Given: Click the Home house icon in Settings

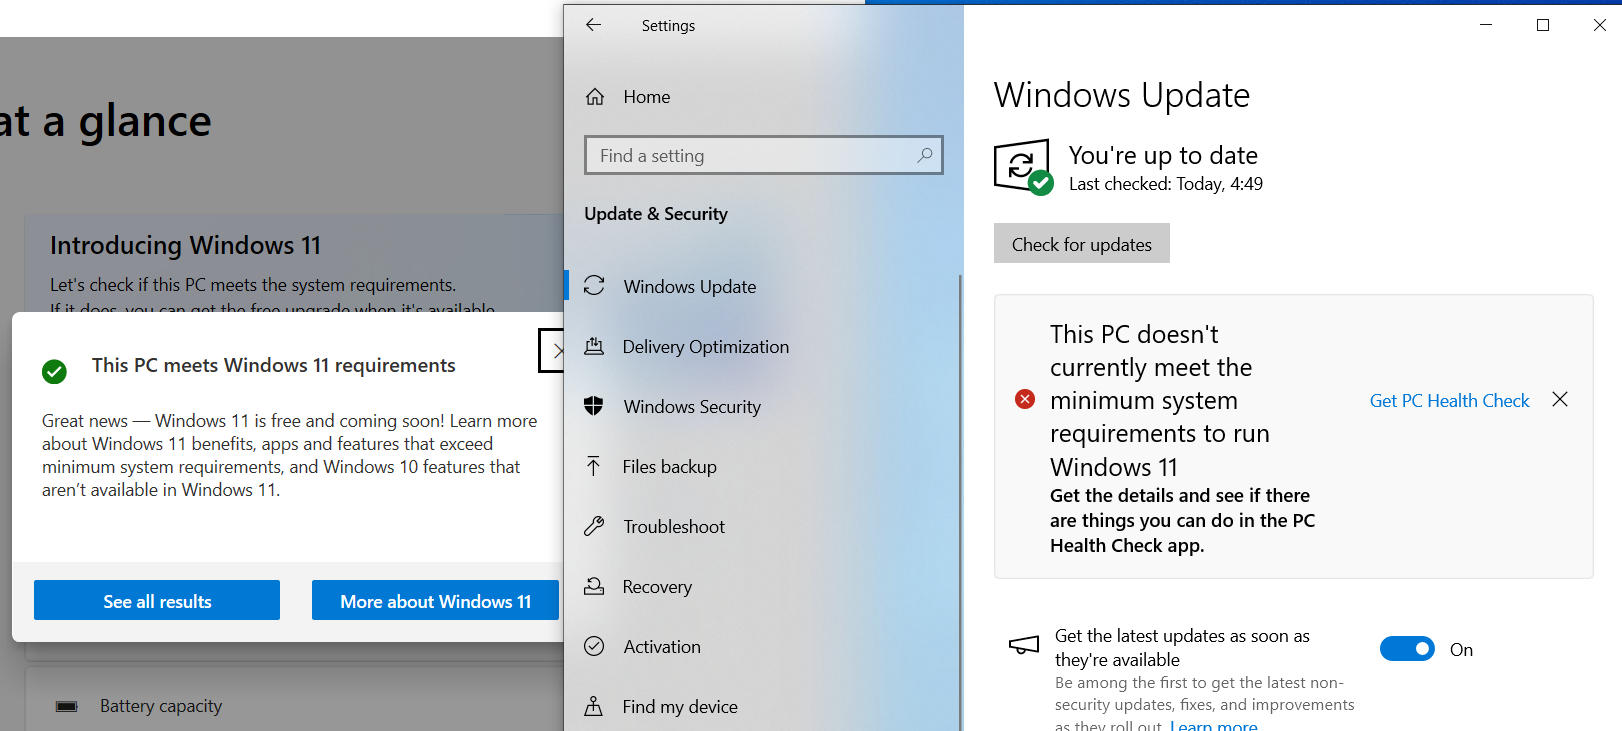Looking at the screenshot, I should click(595, 97).
